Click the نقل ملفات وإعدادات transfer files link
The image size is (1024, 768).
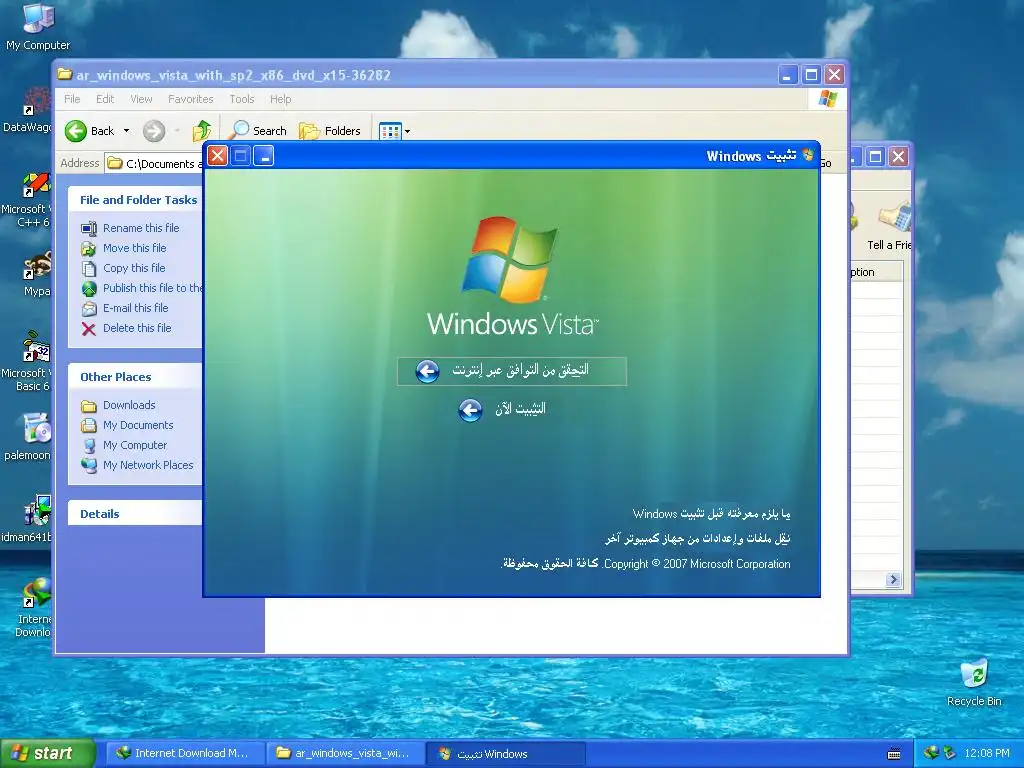click(697, 539)
